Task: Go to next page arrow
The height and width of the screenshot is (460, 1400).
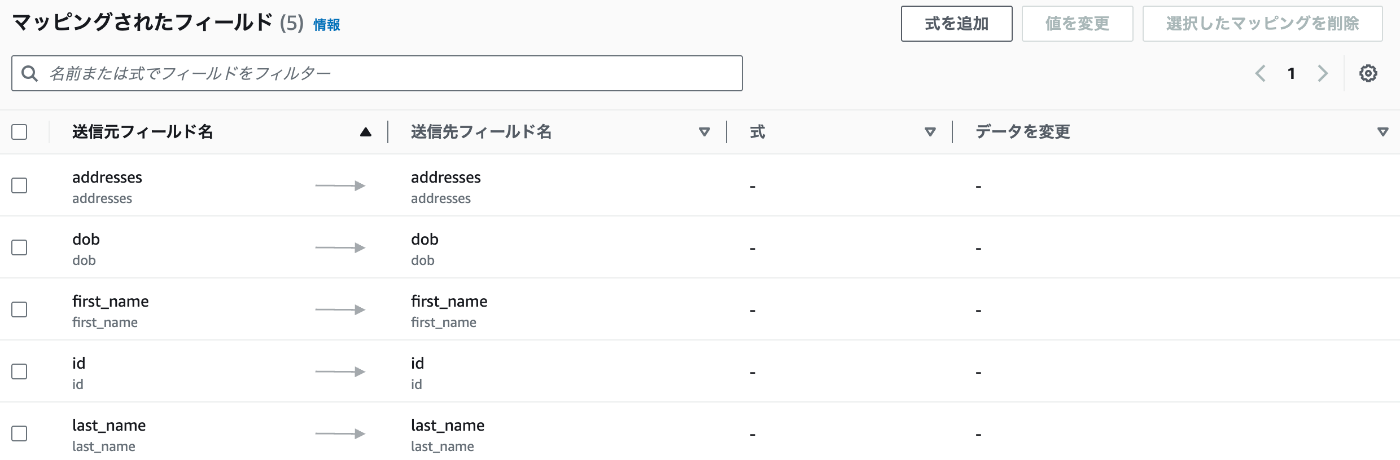Action: (x=1323, y=73)
